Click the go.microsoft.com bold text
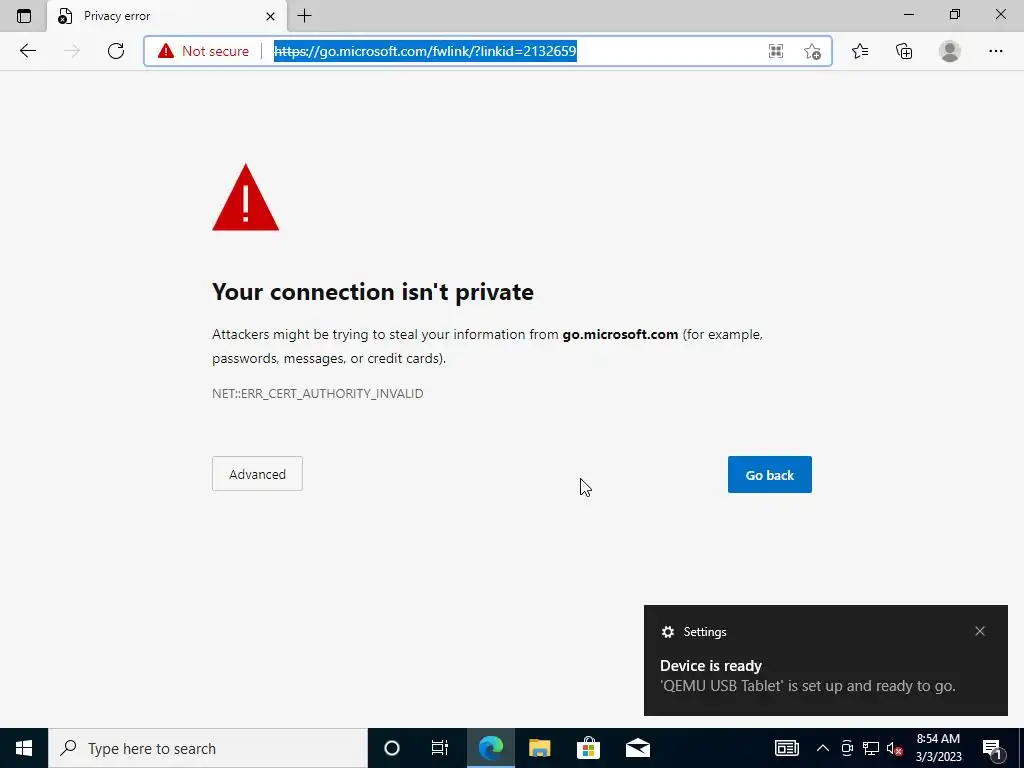Screen dimensions: 1024x768 point(620,334)
